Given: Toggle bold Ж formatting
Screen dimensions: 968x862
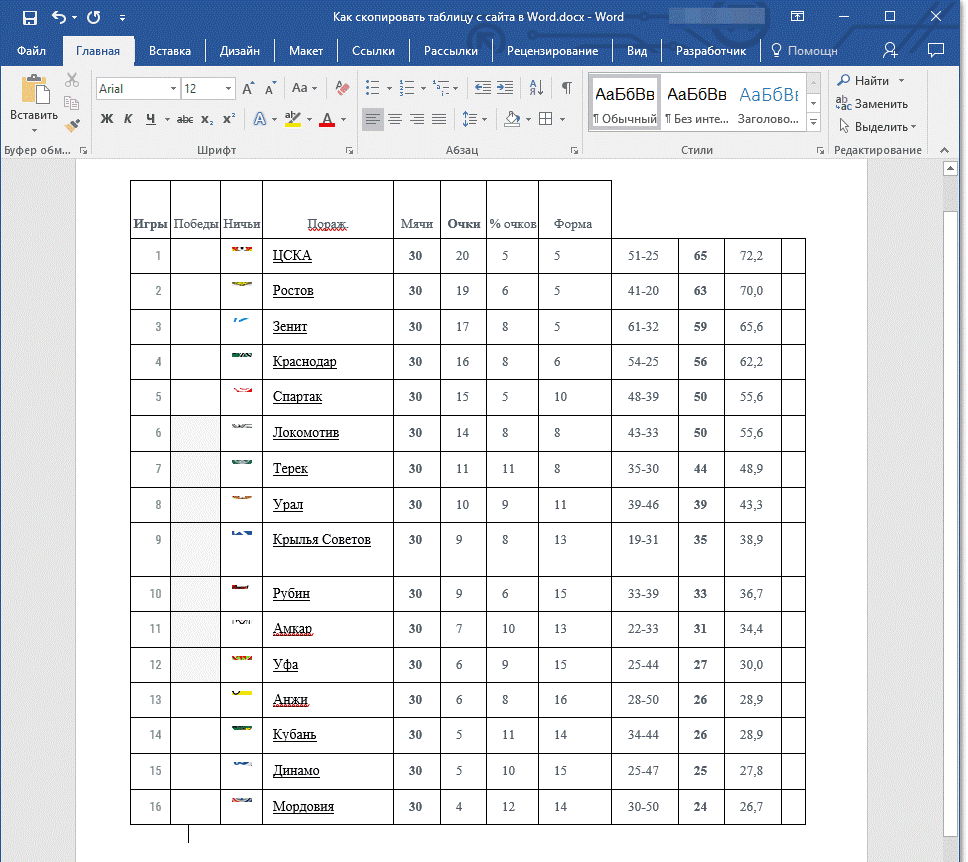Looking at the screenshot, I should (x=107, y=119).
